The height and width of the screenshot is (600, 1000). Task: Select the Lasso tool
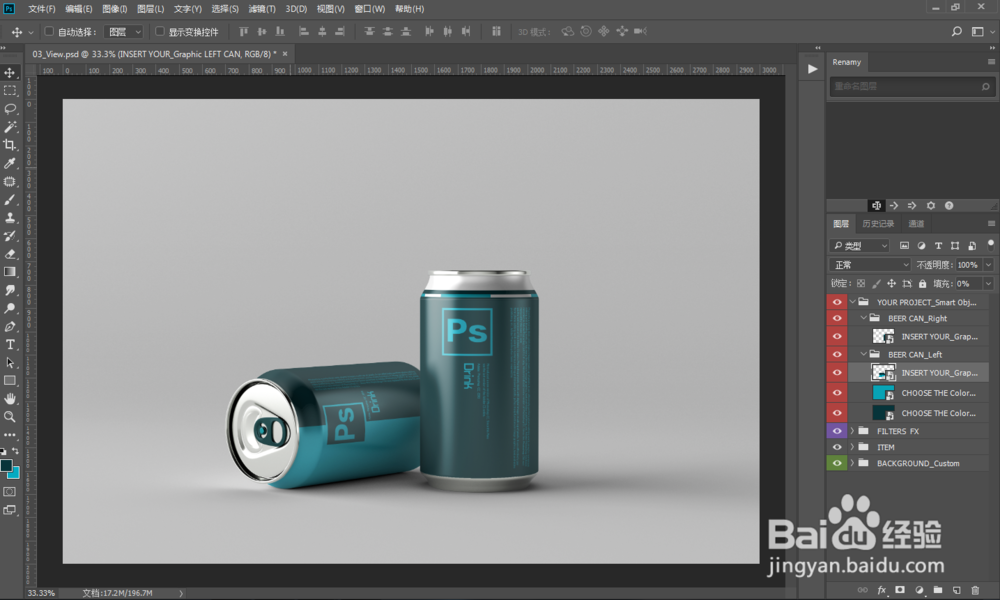point(10,108)
